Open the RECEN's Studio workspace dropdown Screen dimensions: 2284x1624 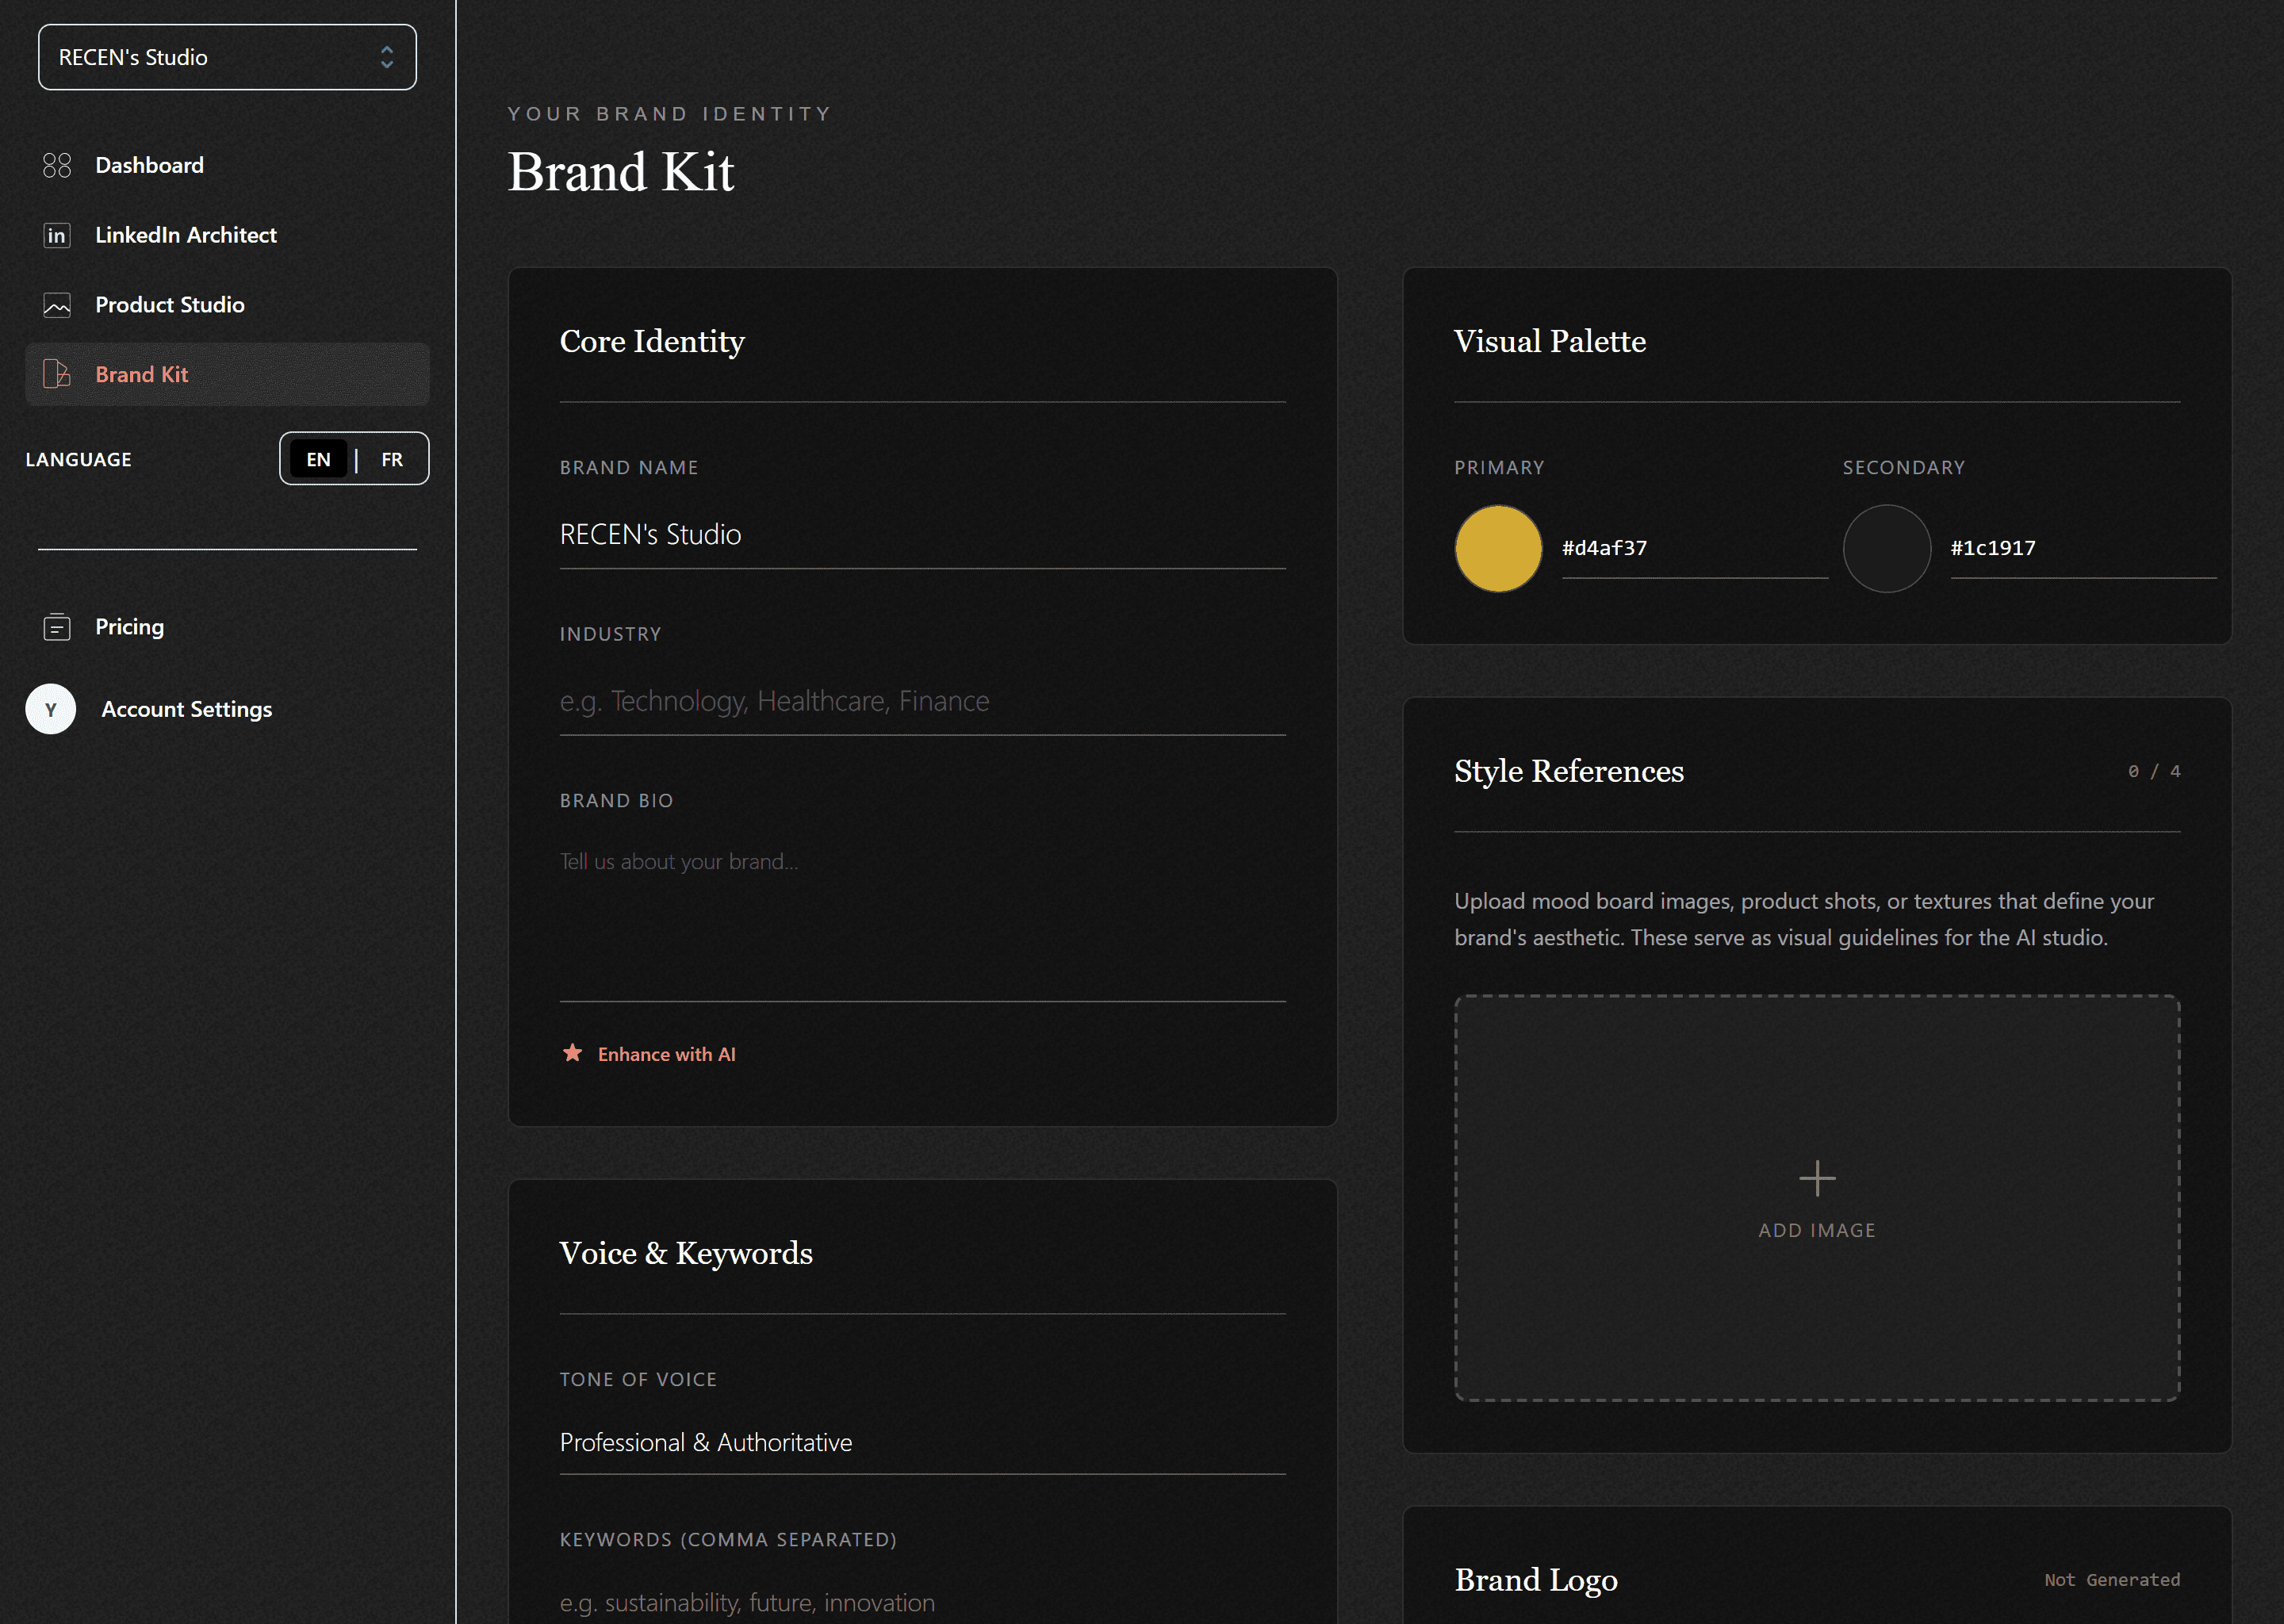click(227, 57)
